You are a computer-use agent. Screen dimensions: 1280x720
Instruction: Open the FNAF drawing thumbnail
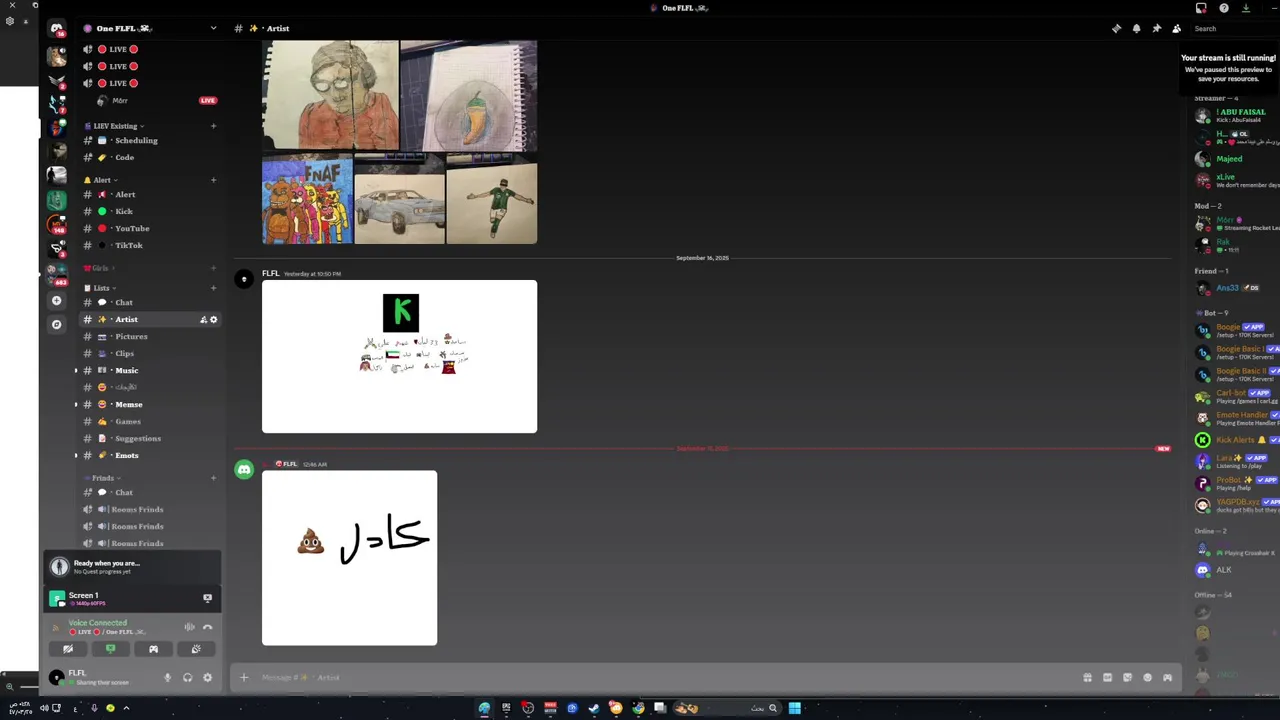[x=307, y=199]
